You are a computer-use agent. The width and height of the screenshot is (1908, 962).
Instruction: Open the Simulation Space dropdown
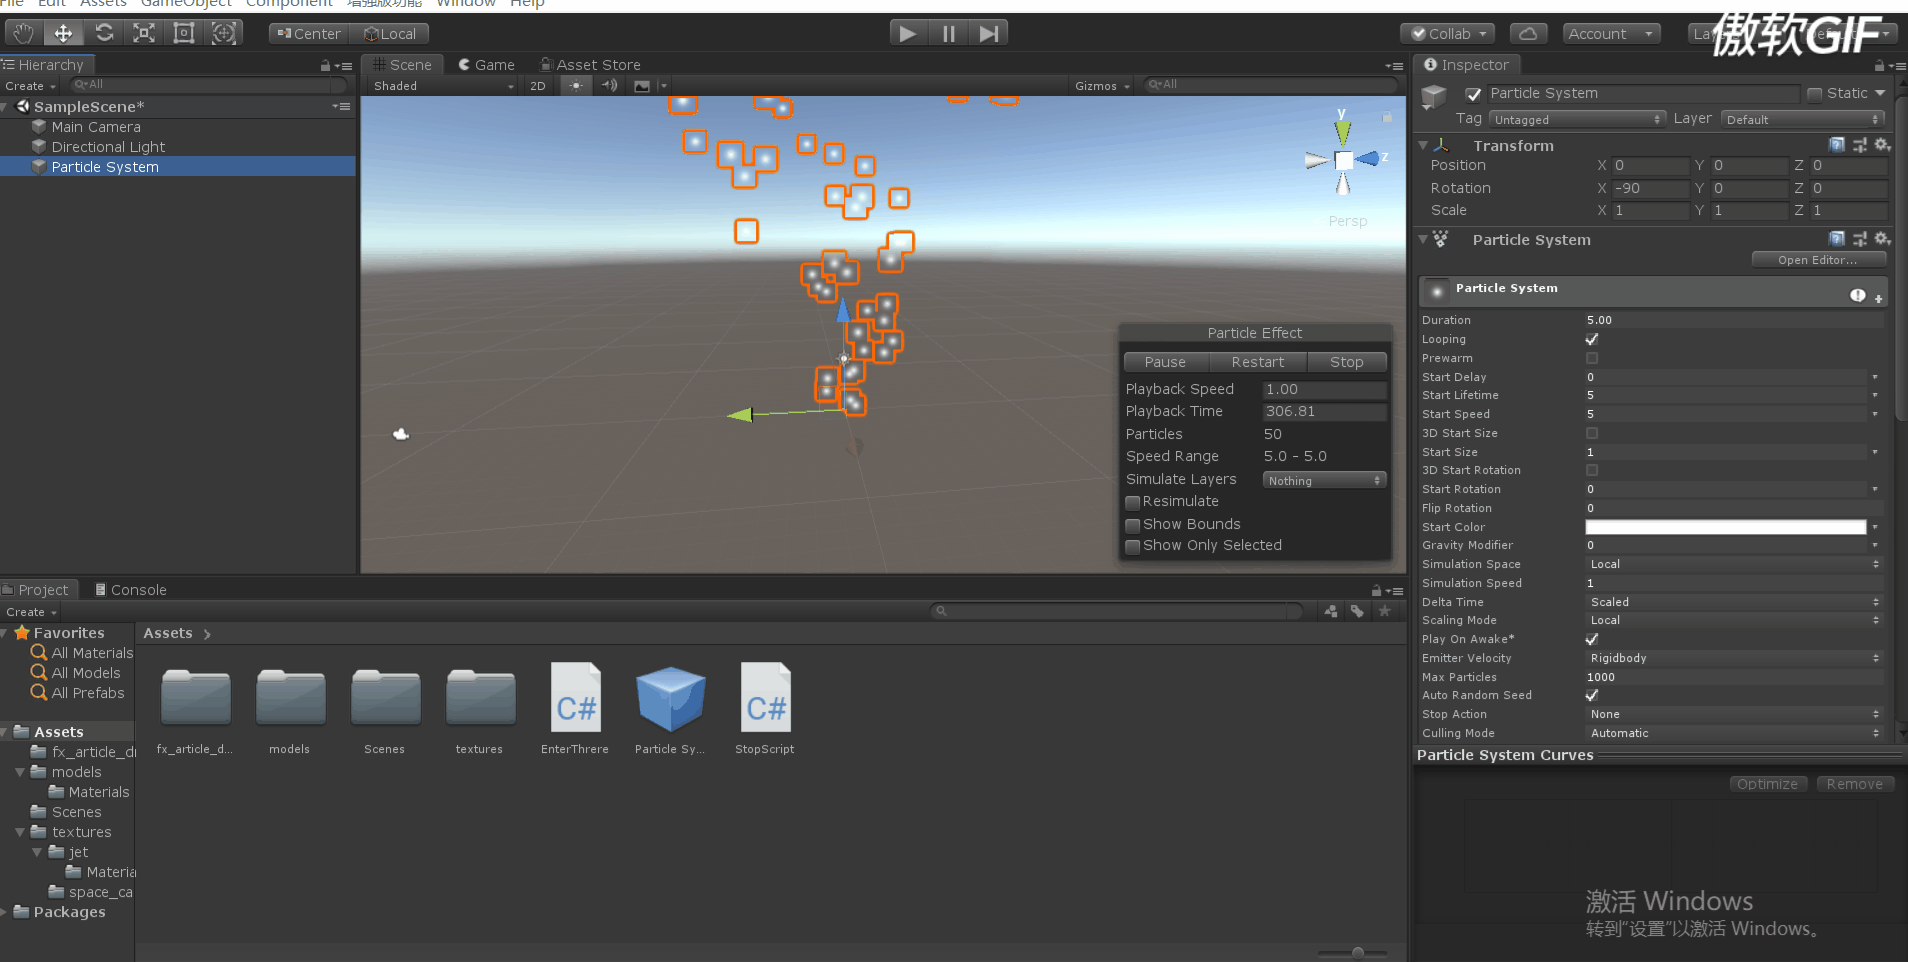[1734, 564]
